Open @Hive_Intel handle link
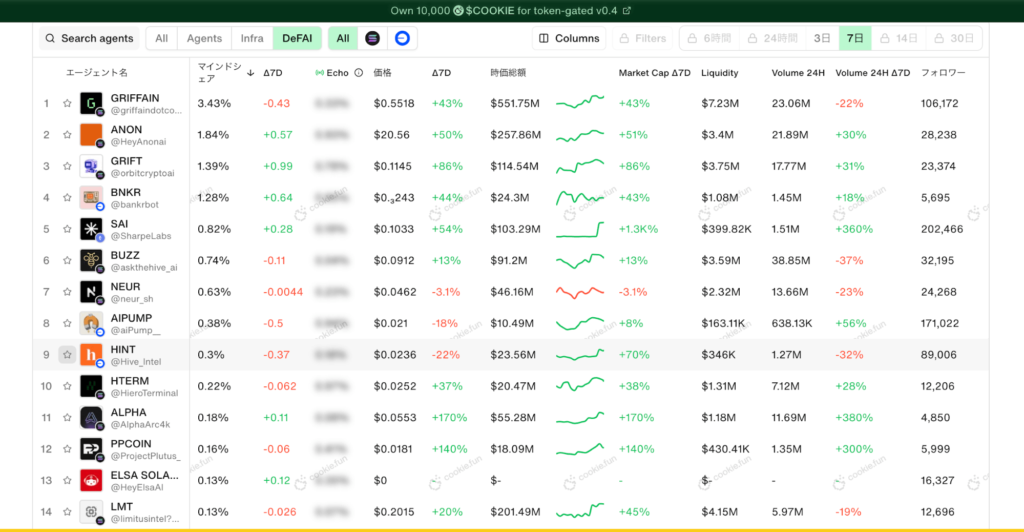 coord(136,362)
